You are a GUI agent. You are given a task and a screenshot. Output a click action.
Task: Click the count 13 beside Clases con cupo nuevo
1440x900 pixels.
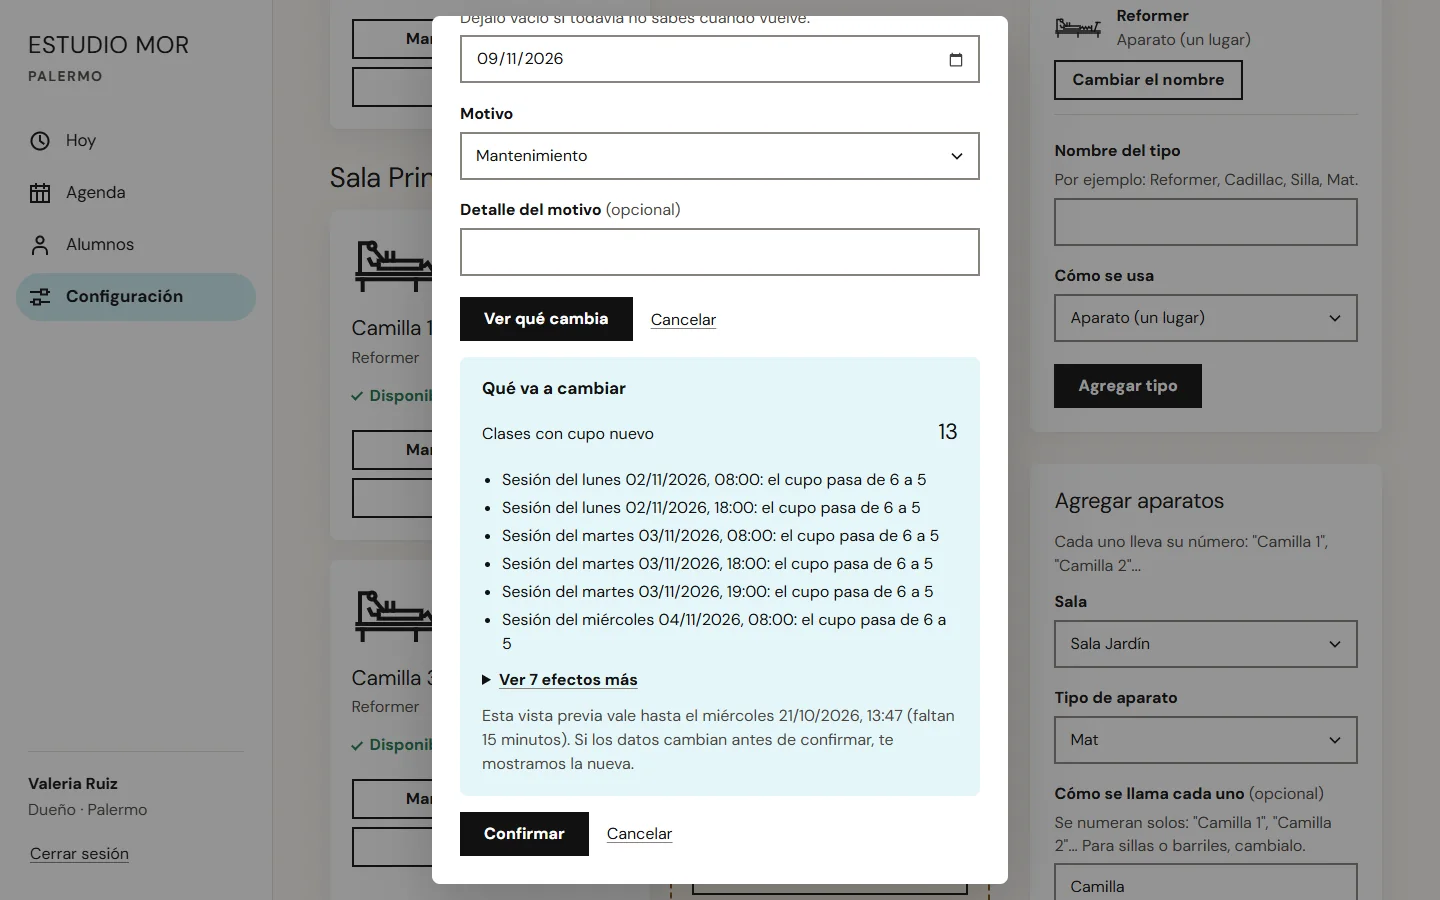(948, 432)
